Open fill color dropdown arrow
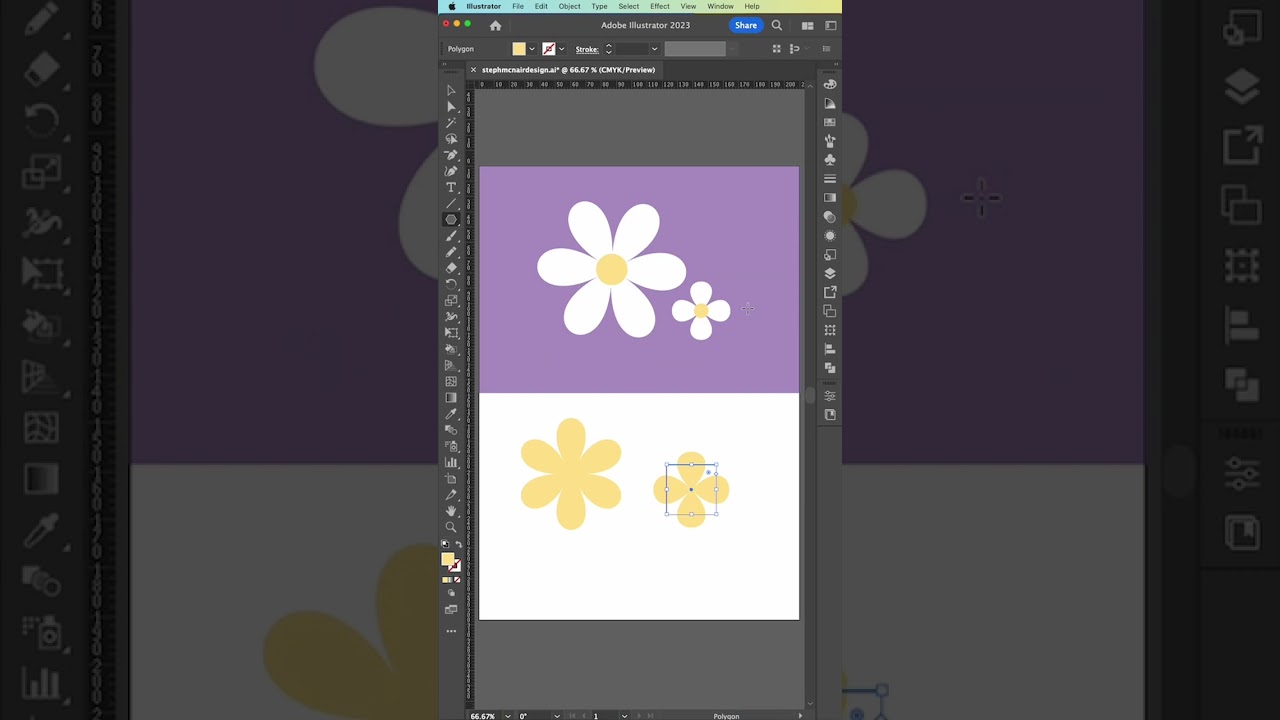The image size is (1280, 720). [x=532, y=49]
